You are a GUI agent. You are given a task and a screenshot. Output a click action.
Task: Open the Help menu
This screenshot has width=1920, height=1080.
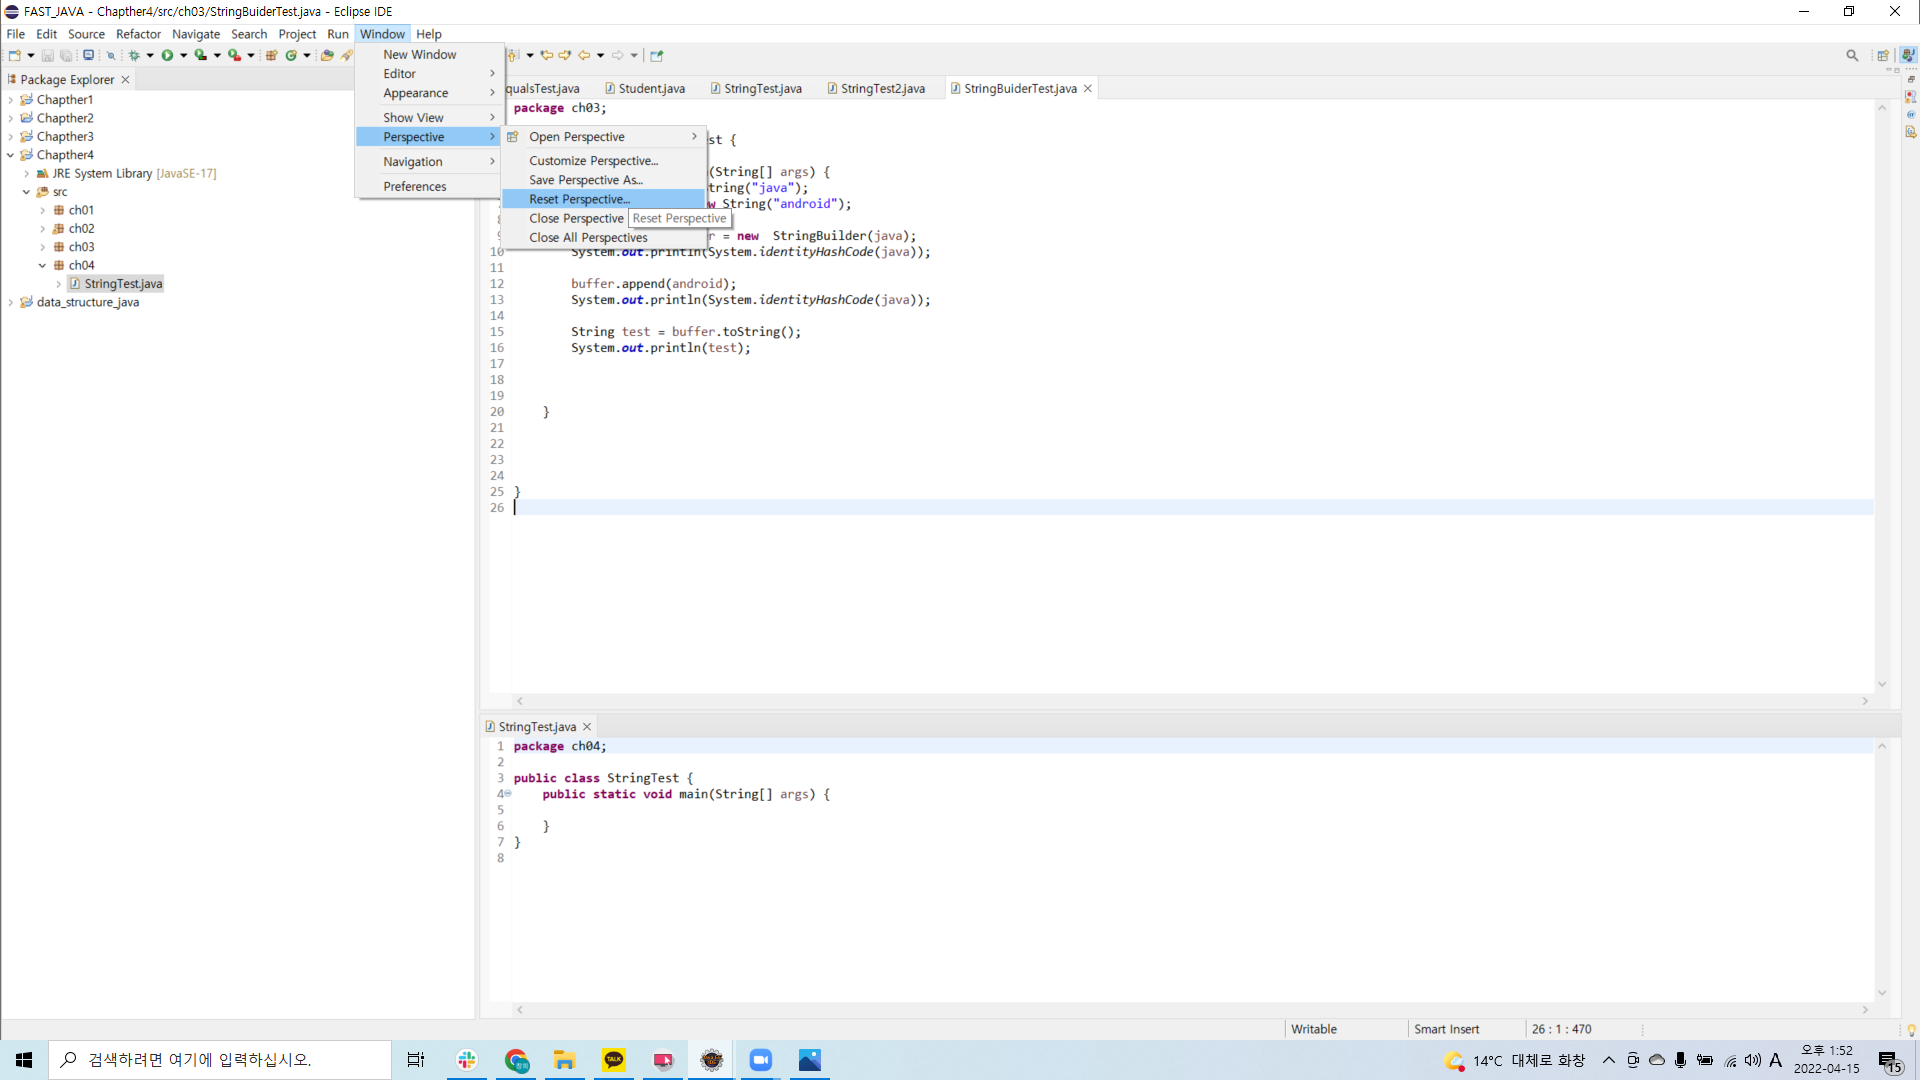(429, 34)
